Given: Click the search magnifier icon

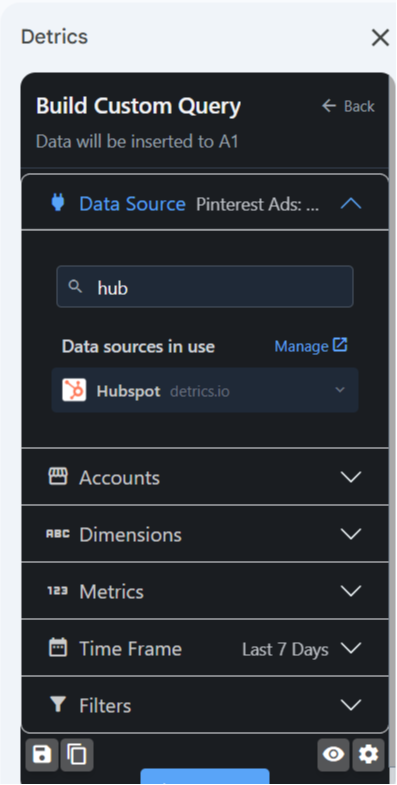Looking at the screenshot, I should click(x=75, y=286).
